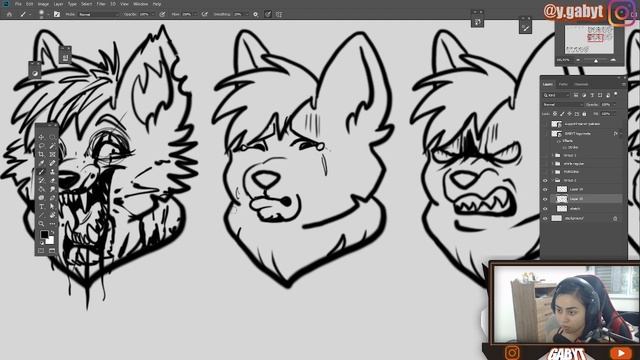Click the background color swatch
The image size is (640, 360).
[50, 240]
